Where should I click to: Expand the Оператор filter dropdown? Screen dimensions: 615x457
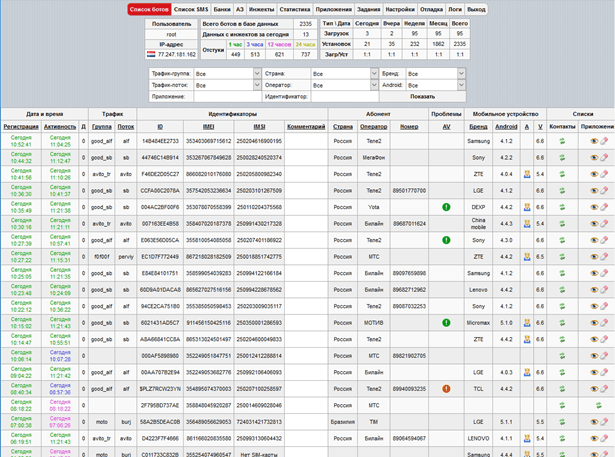(345, 85)
